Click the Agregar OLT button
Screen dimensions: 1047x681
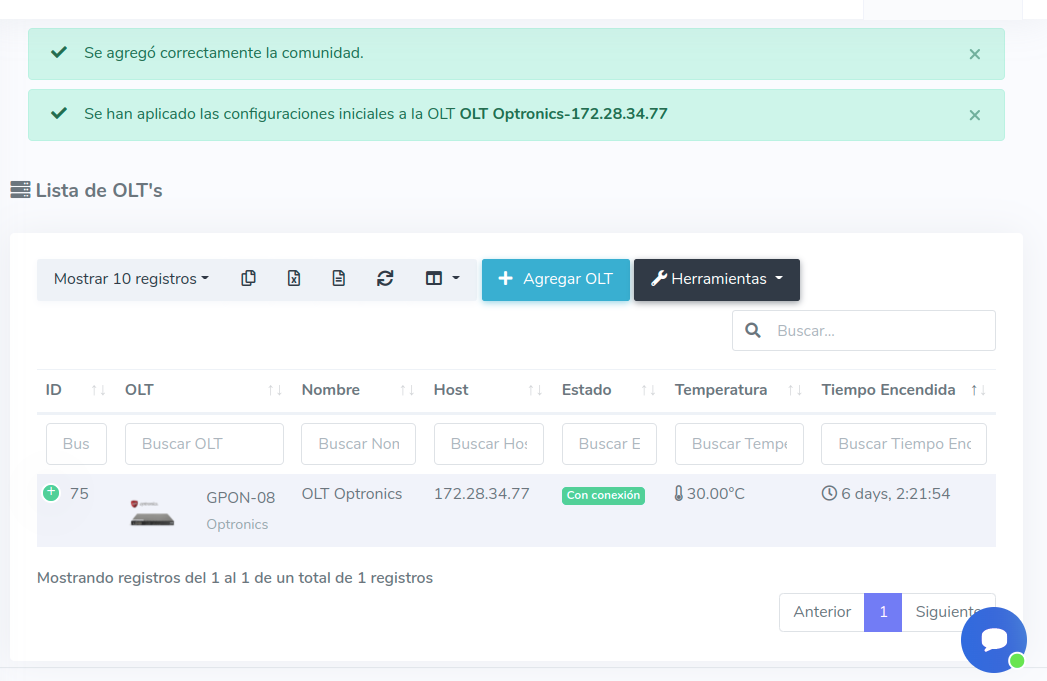555,279
